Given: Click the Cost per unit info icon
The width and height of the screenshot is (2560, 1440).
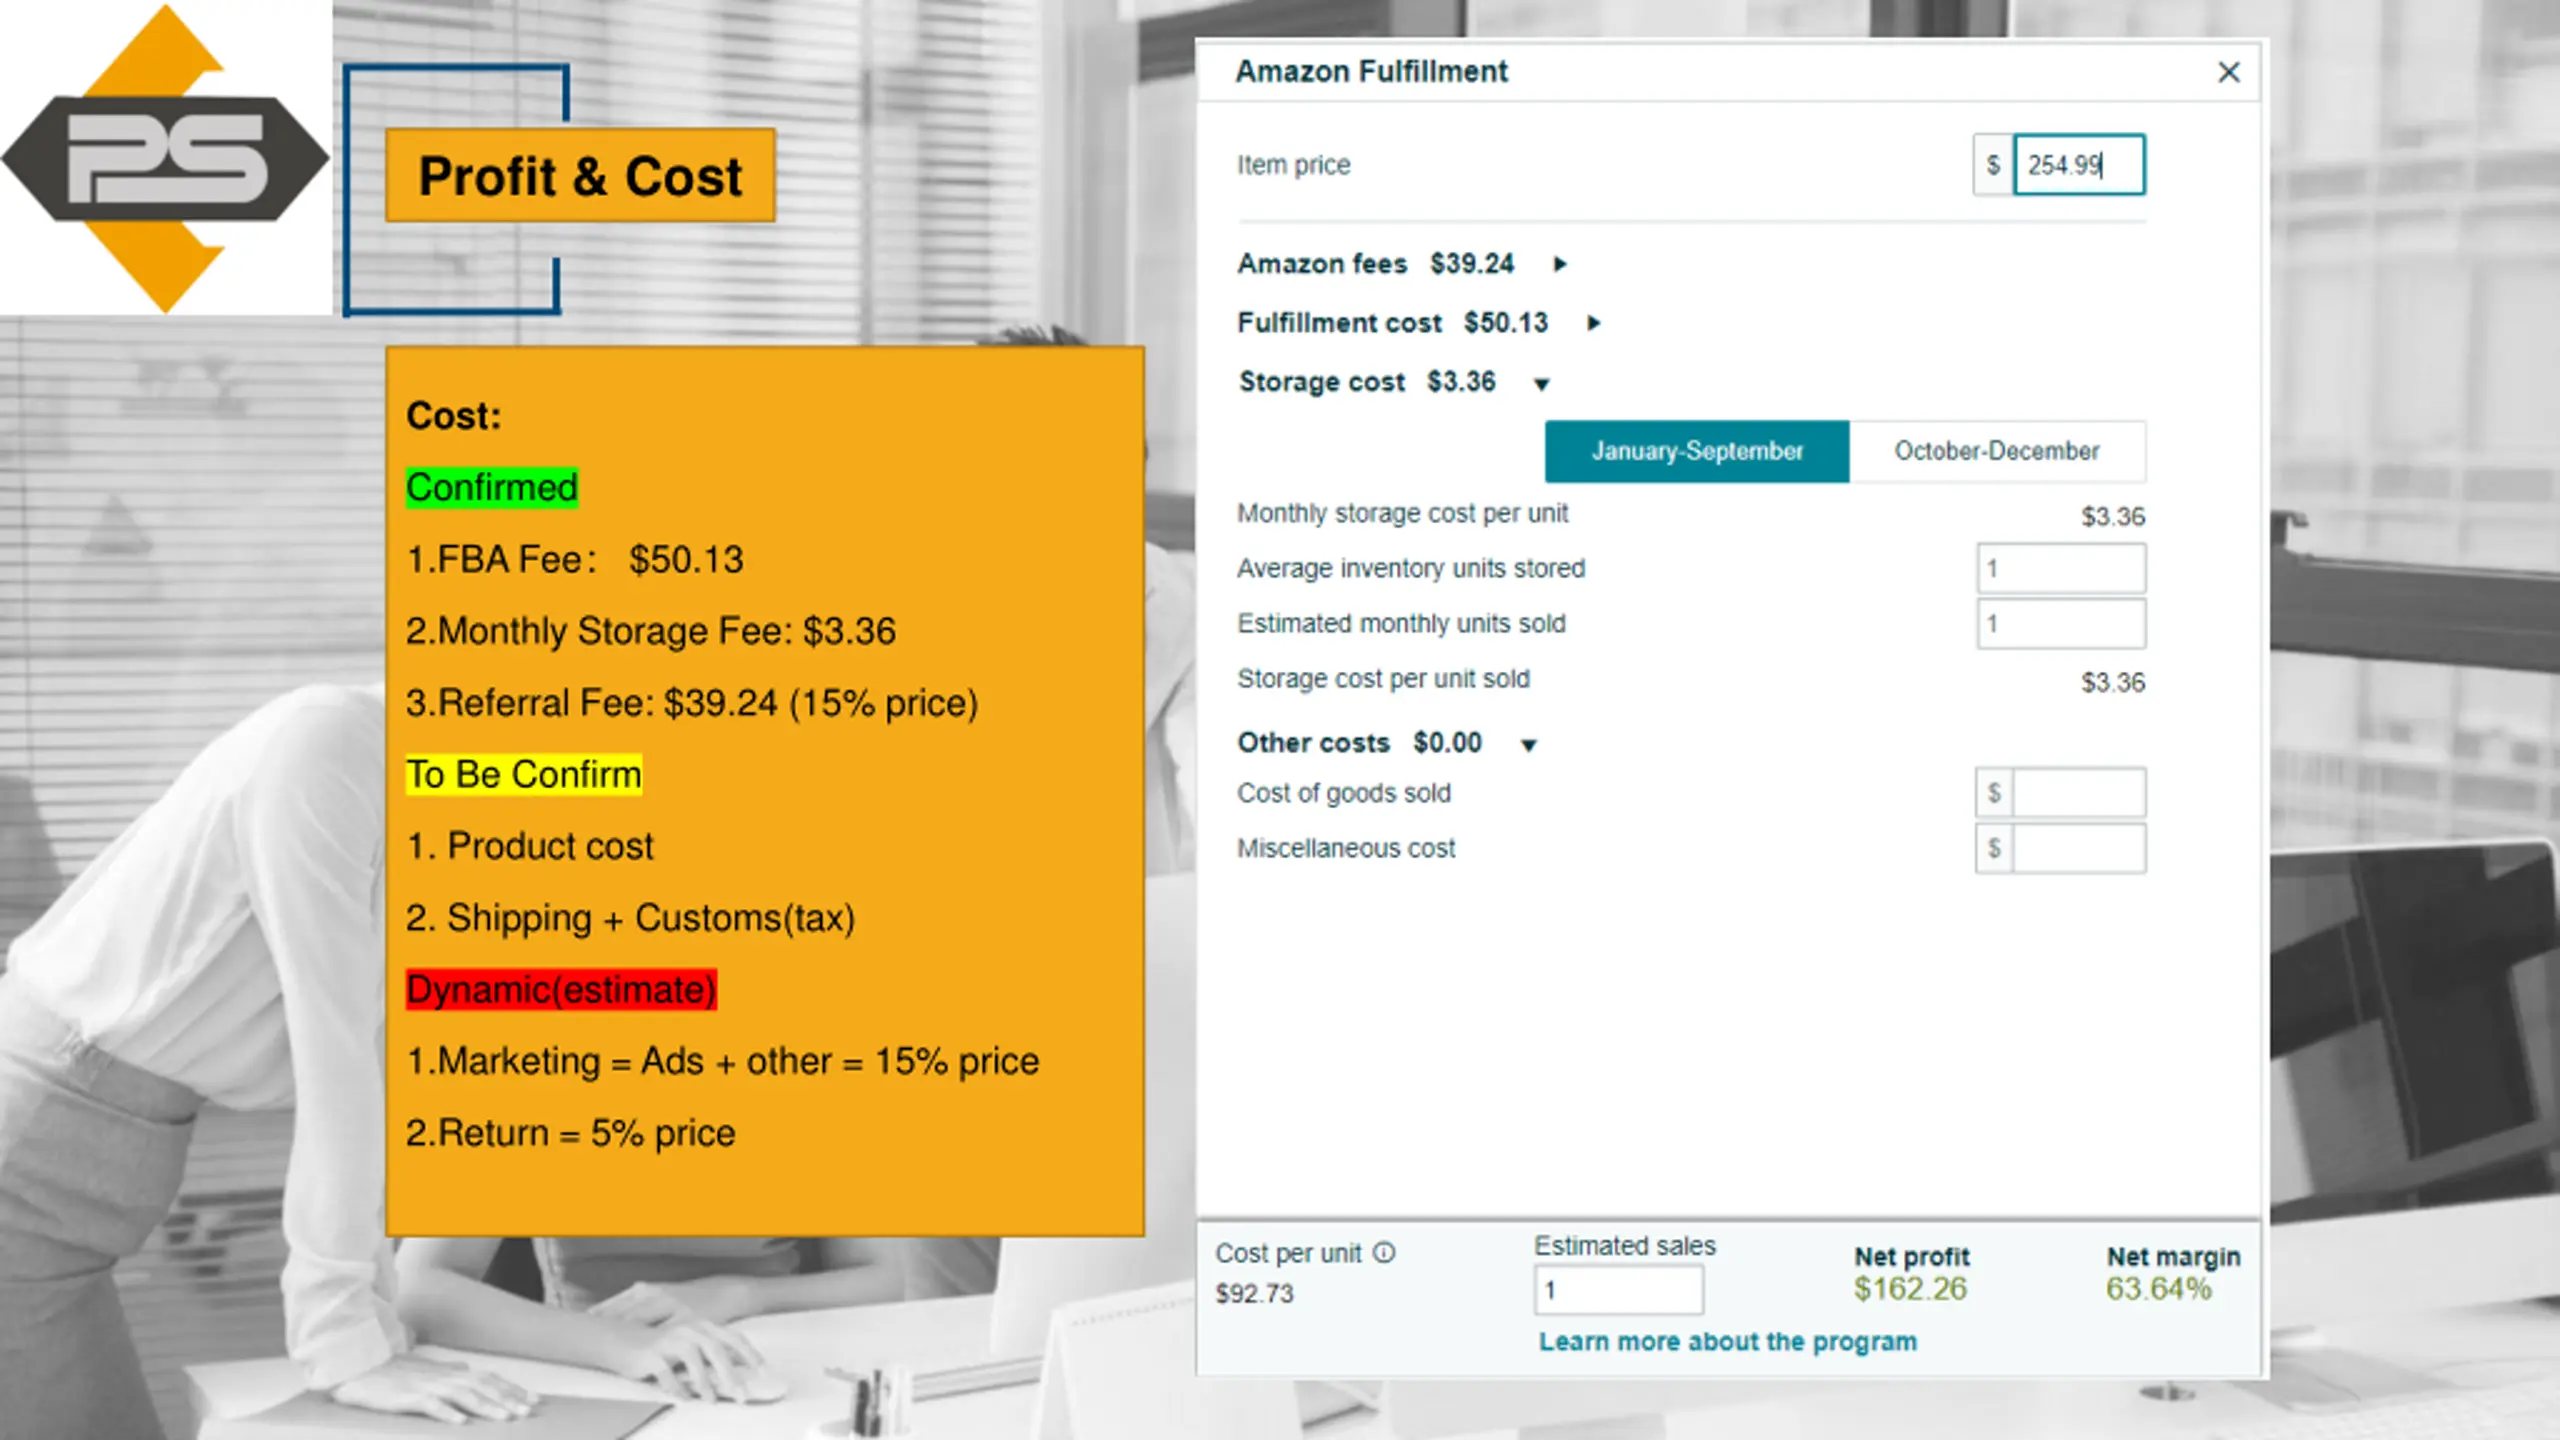Looking at the screenshot, I should [1384, 1253].
